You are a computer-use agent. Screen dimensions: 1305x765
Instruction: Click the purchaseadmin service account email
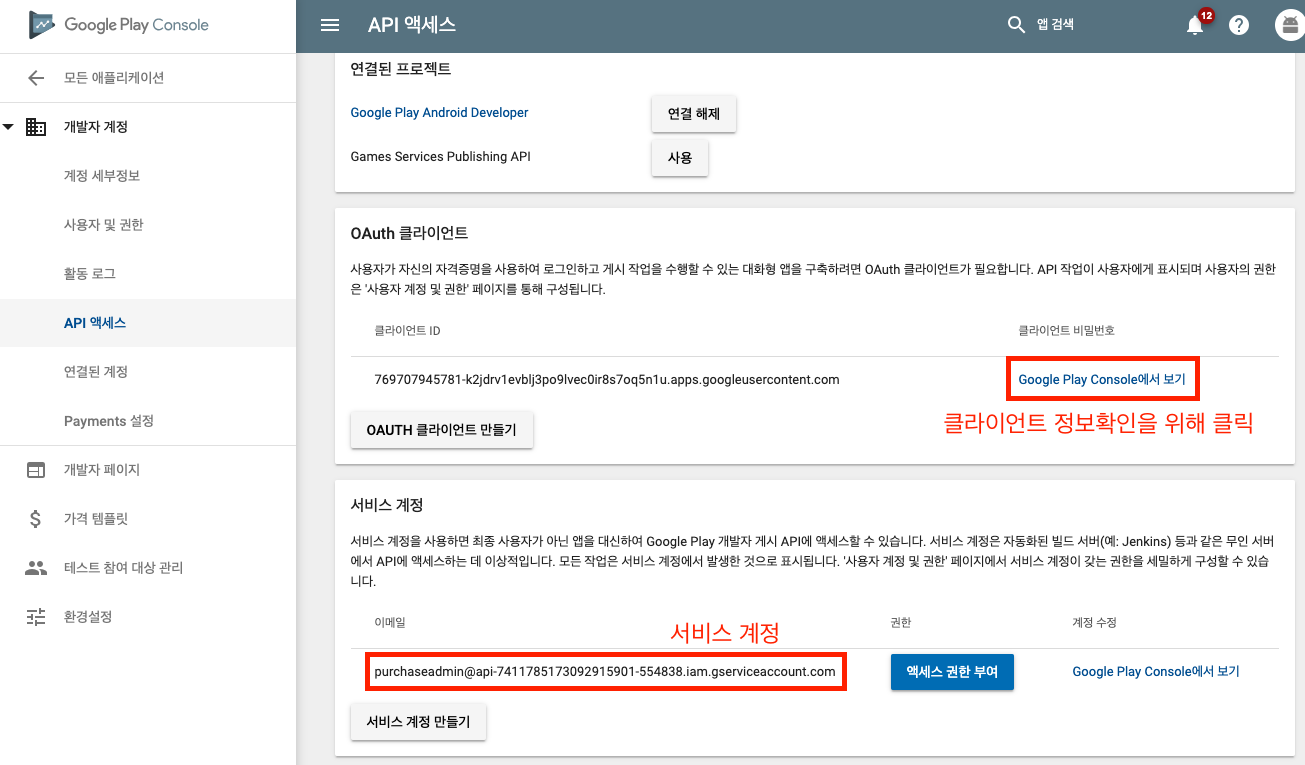(x=605, y=672)
